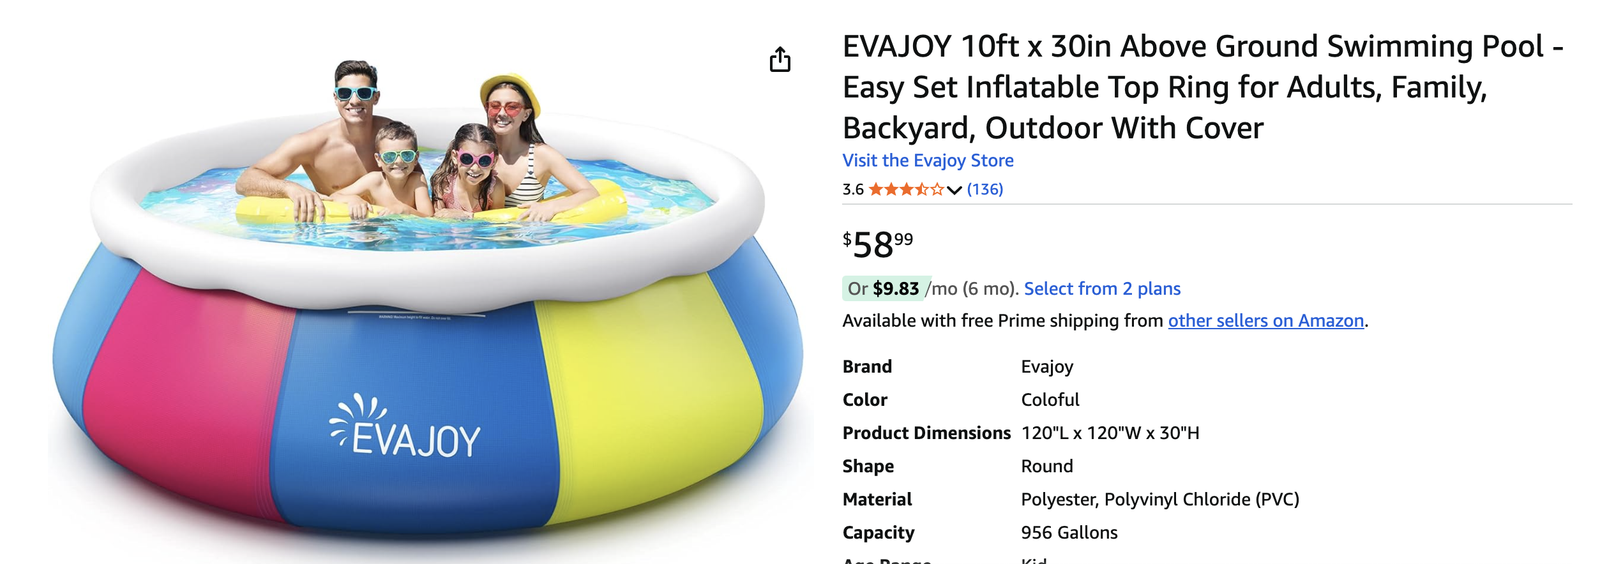This screenshot has width=1600, height=564.
Task: Click the 956 Gallons capacity value
Action: point(1069,532)
